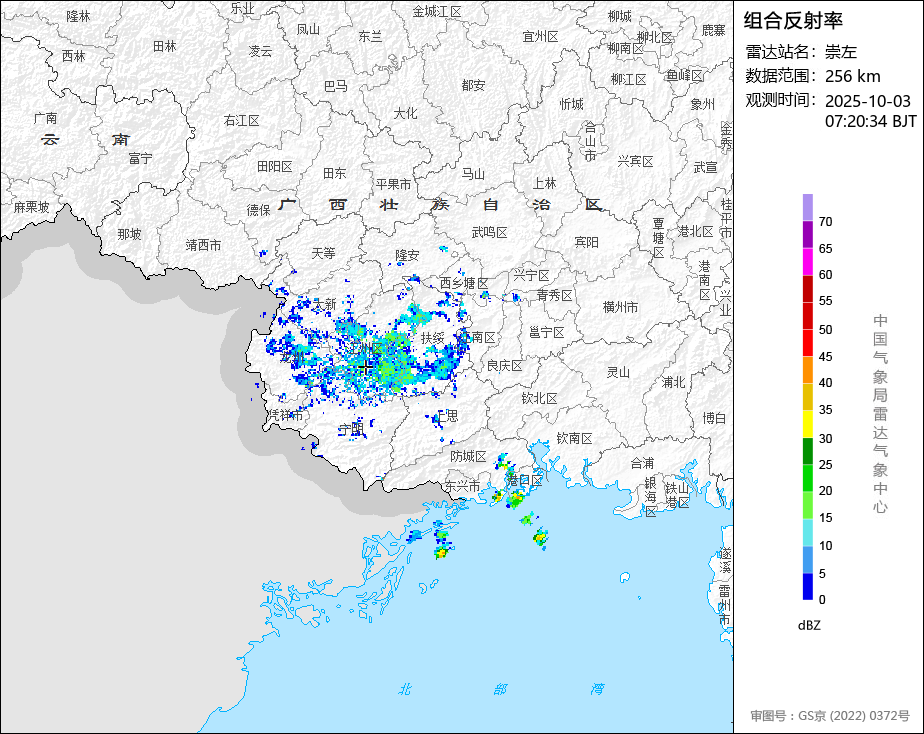Select the 256 km data range value
This screenshot has width=924, height=734.
point(853,76)
